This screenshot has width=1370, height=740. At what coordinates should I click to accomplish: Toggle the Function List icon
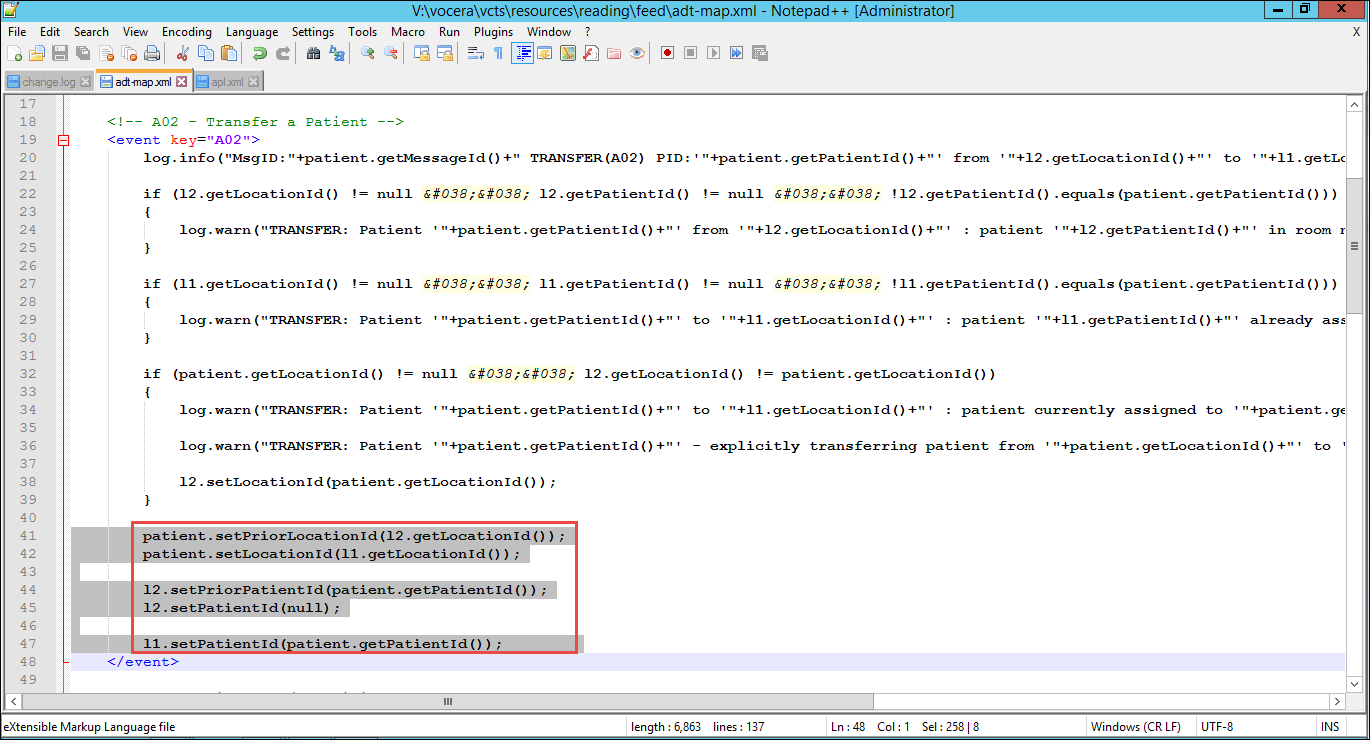(591, 53)
